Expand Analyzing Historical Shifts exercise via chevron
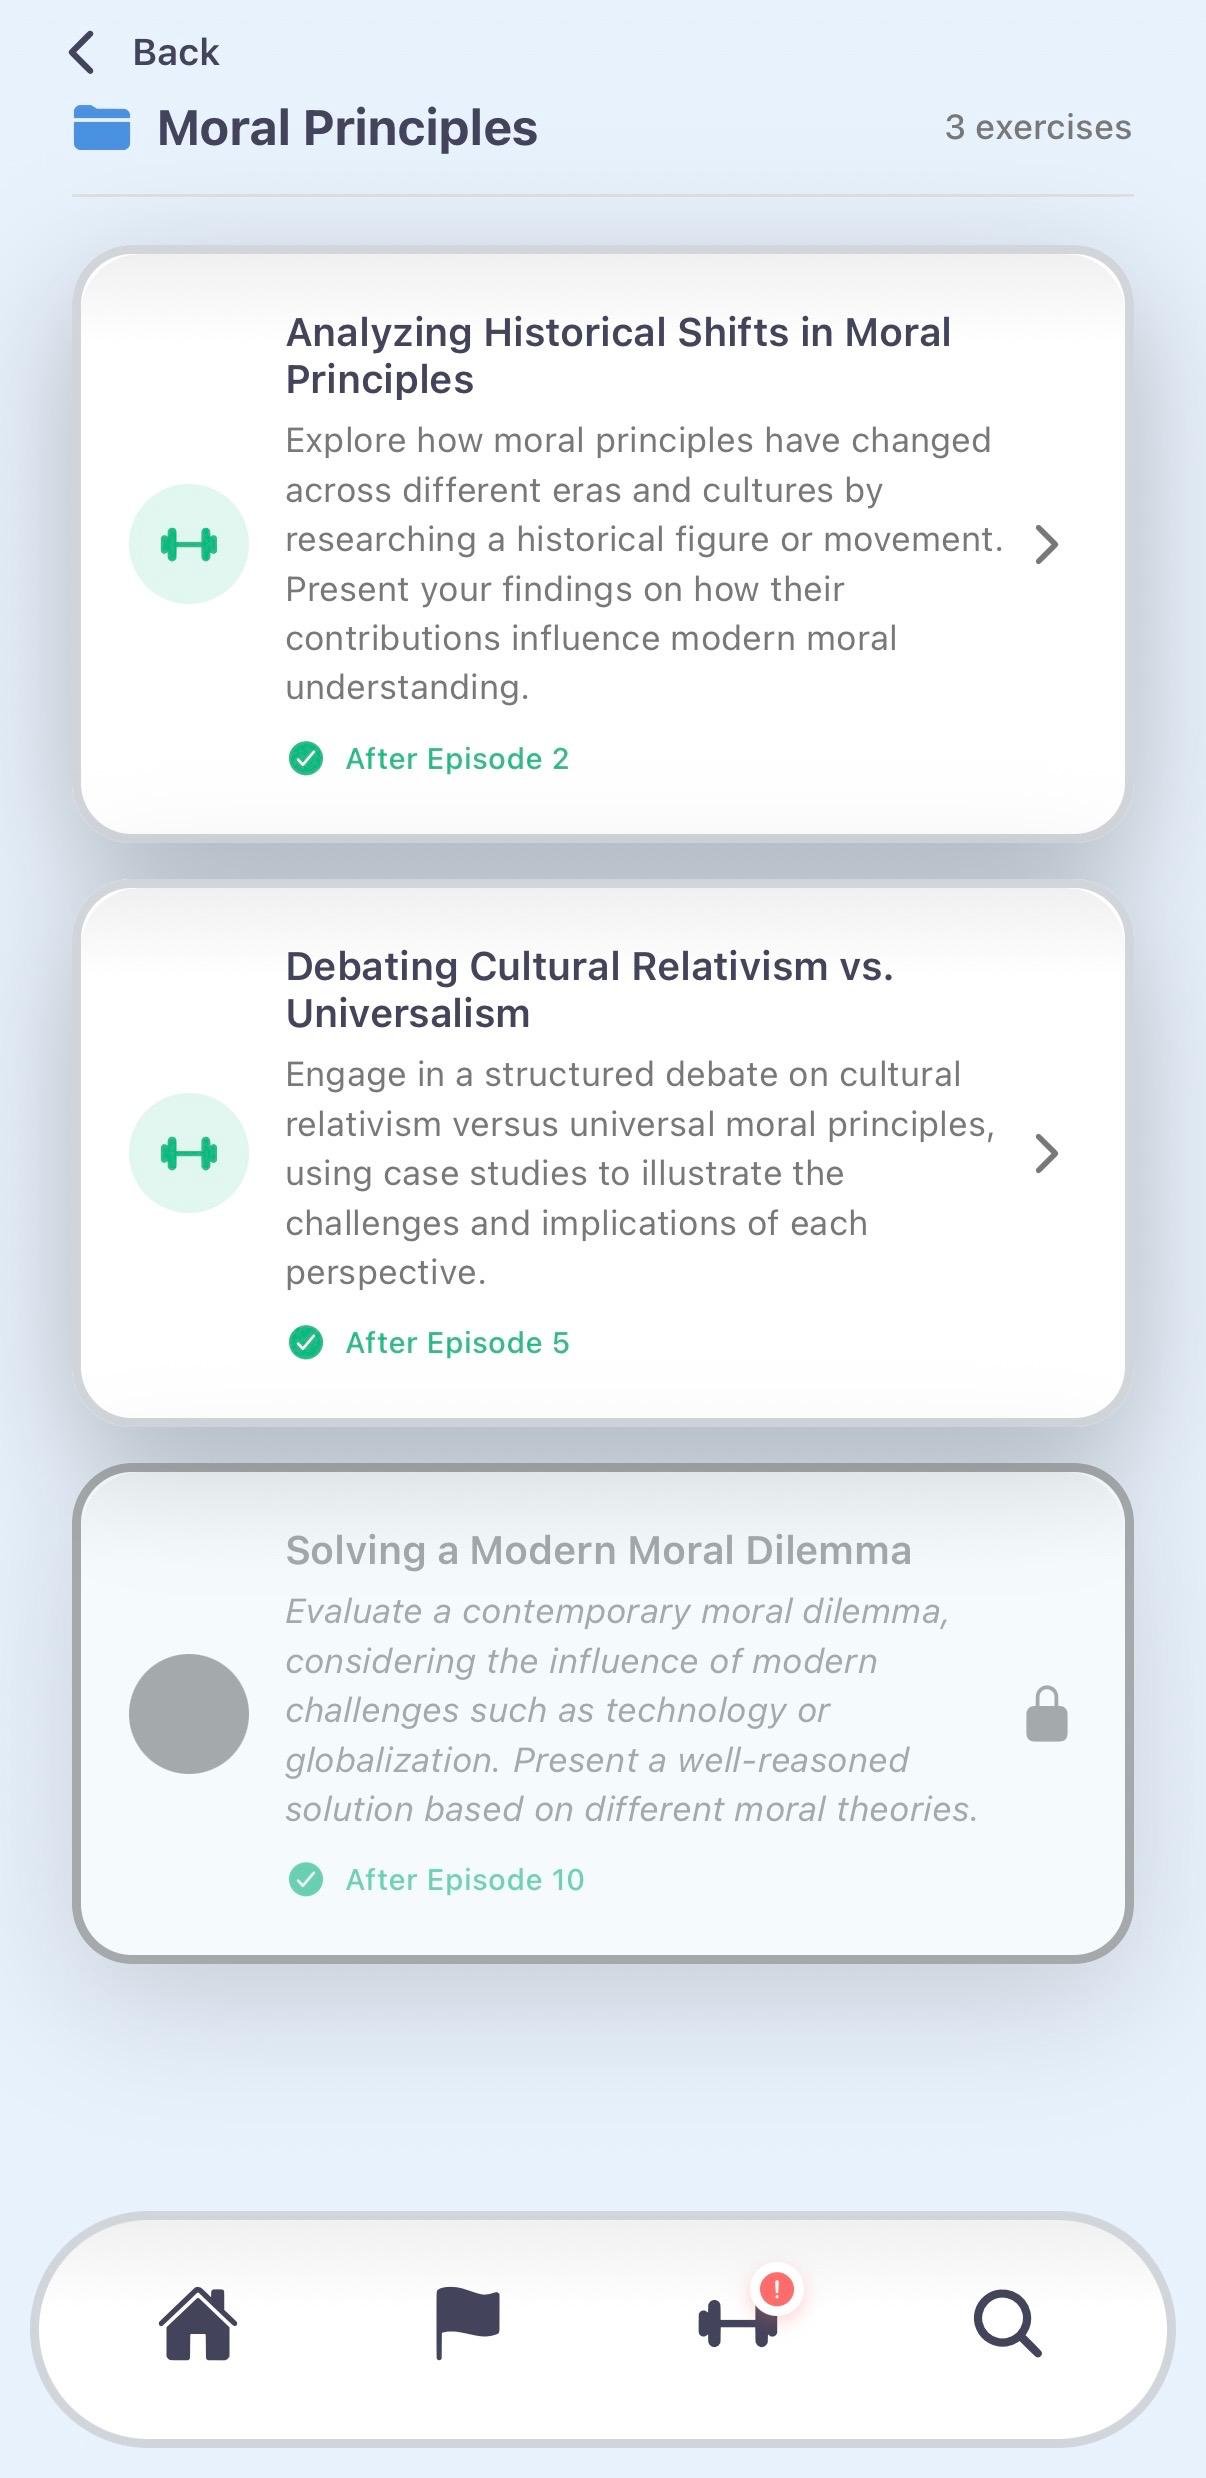1206x2478 pixels. tap(1047, 544)
